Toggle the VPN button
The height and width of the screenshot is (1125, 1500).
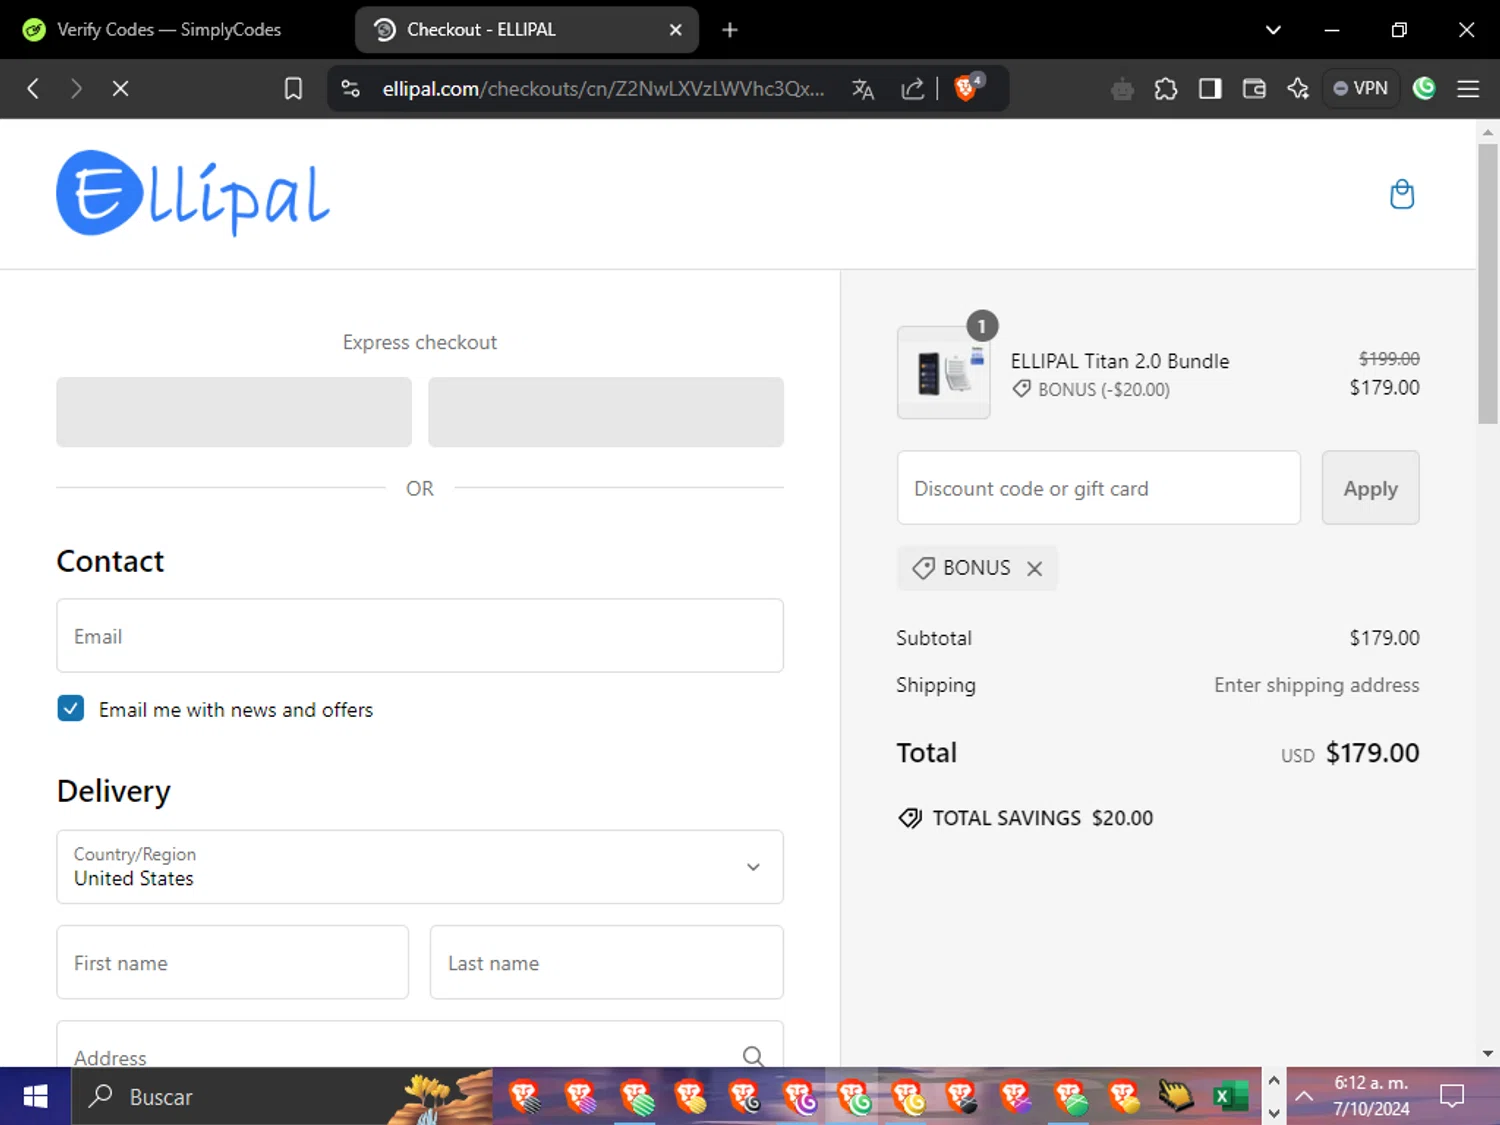click(x=1361, y=89)
